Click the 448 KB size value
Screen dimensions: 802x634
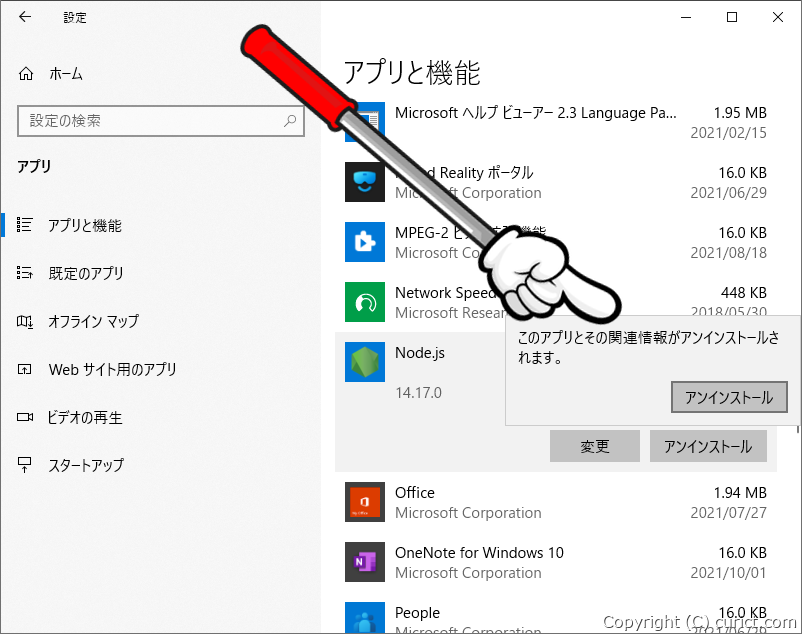point(744,292)
